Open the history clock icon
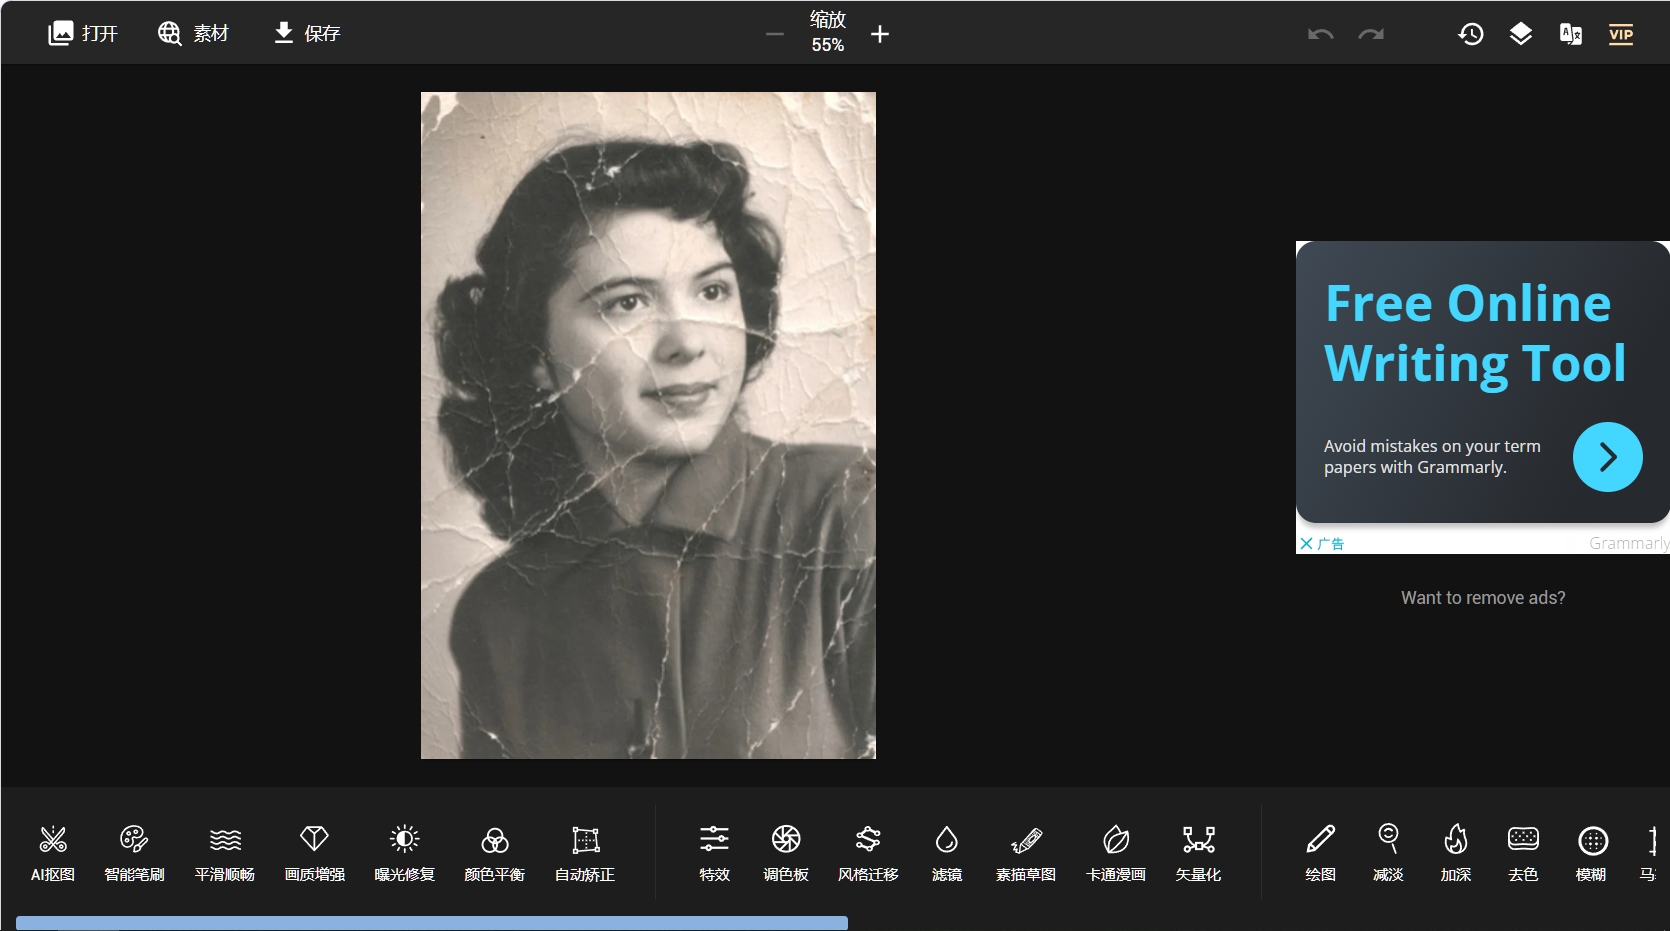Screen dimensions: 1670x931 (1470, 34)
